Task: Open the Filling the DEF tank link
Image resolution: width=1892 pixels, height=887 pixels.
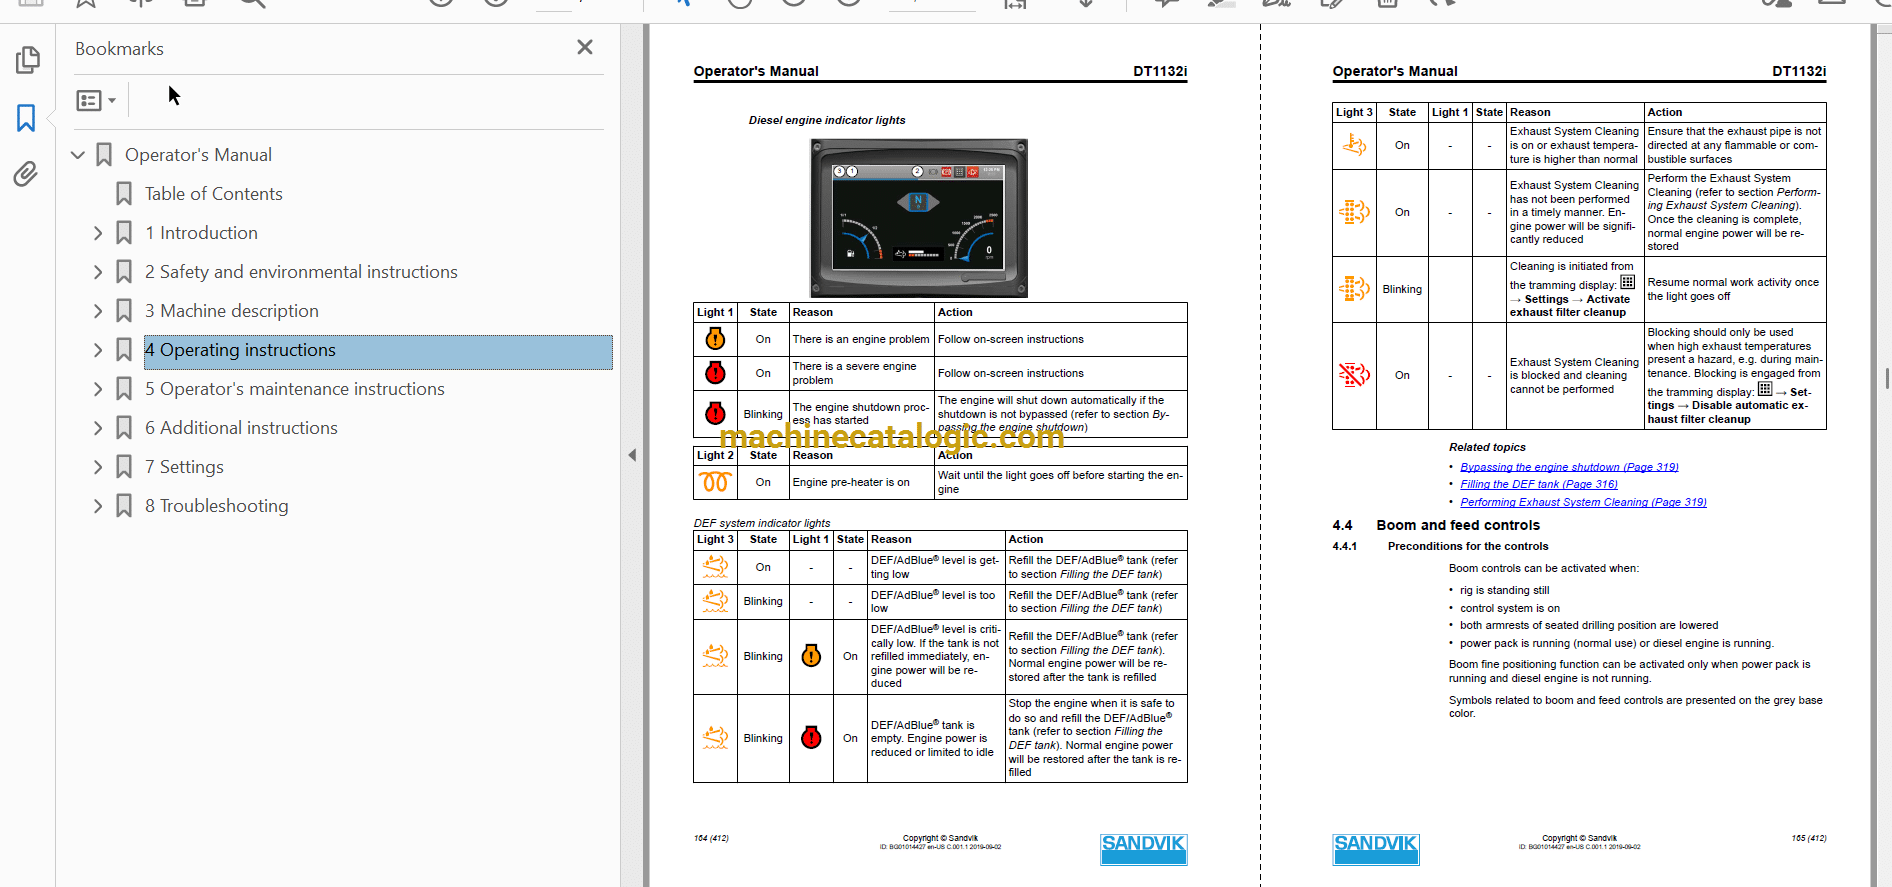Action: (1539, 484)
